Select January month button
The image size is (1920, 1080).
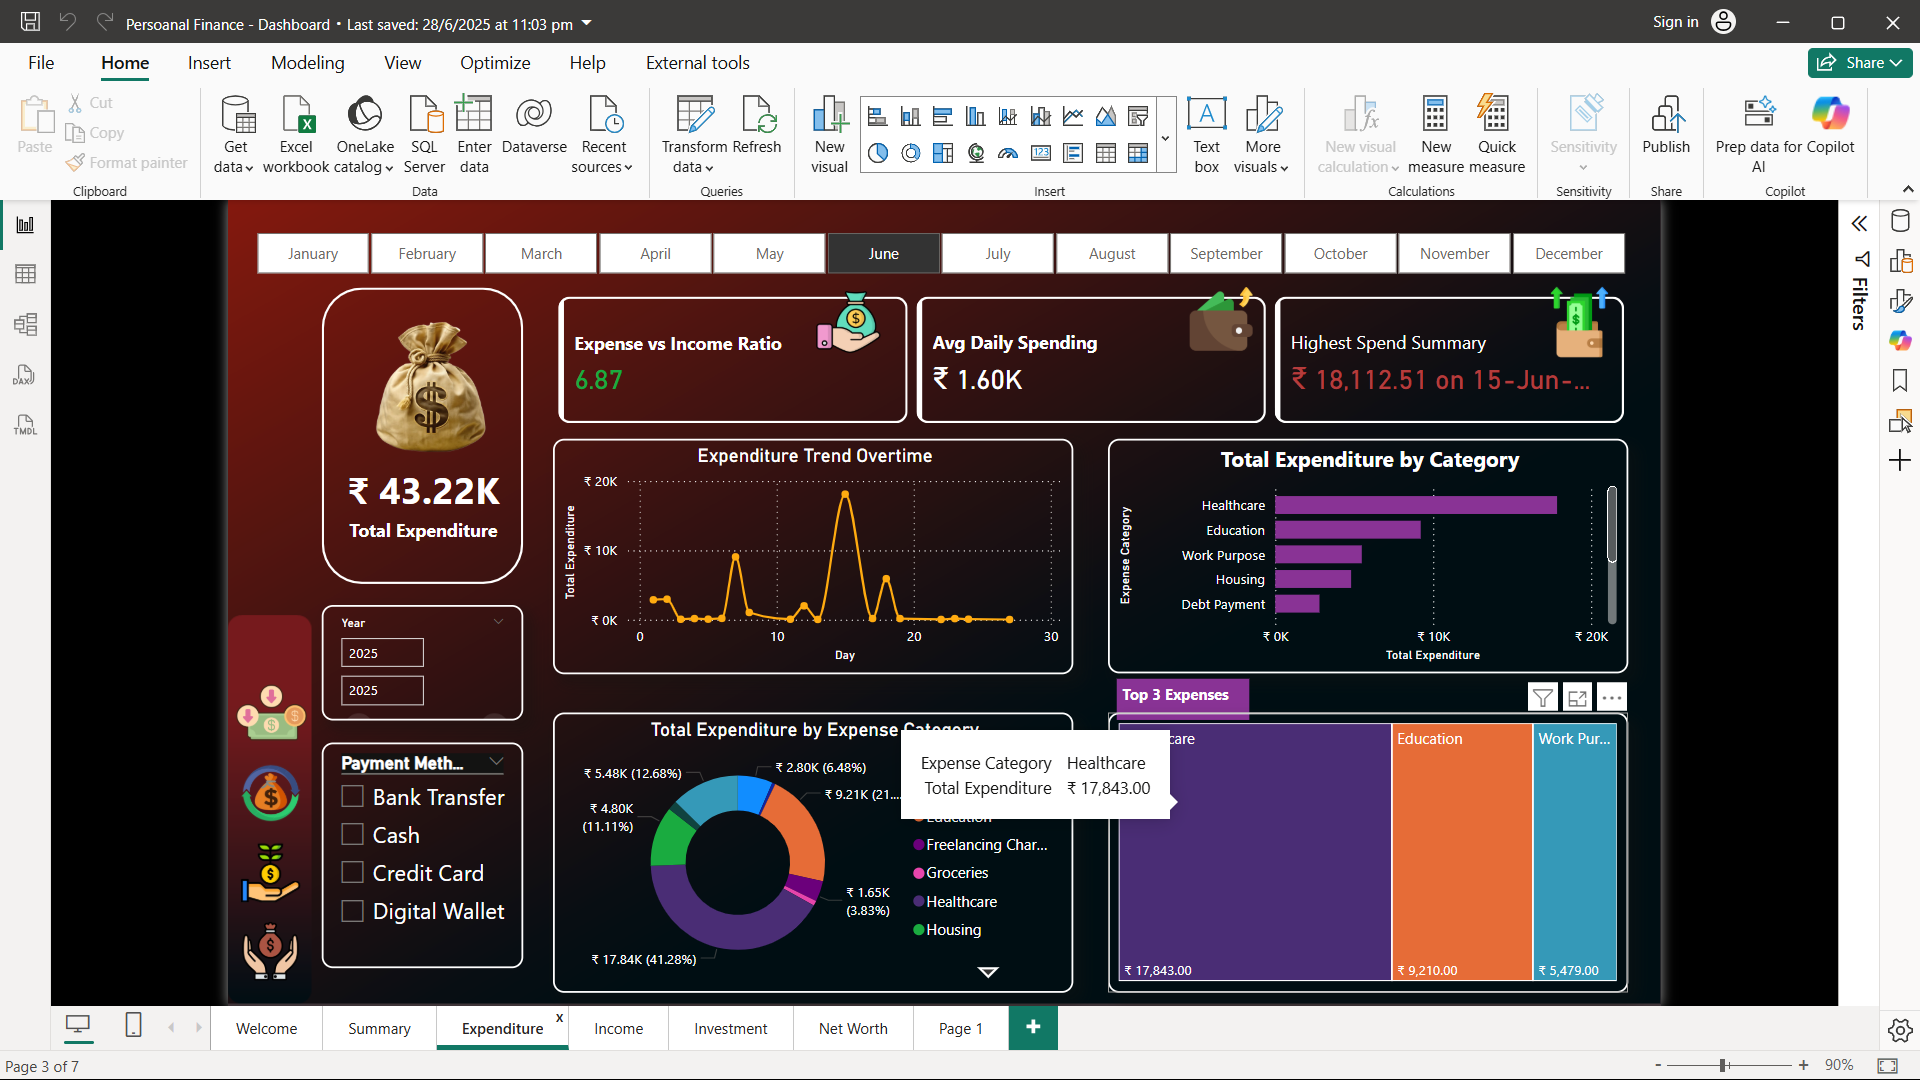tap(313, 253)
